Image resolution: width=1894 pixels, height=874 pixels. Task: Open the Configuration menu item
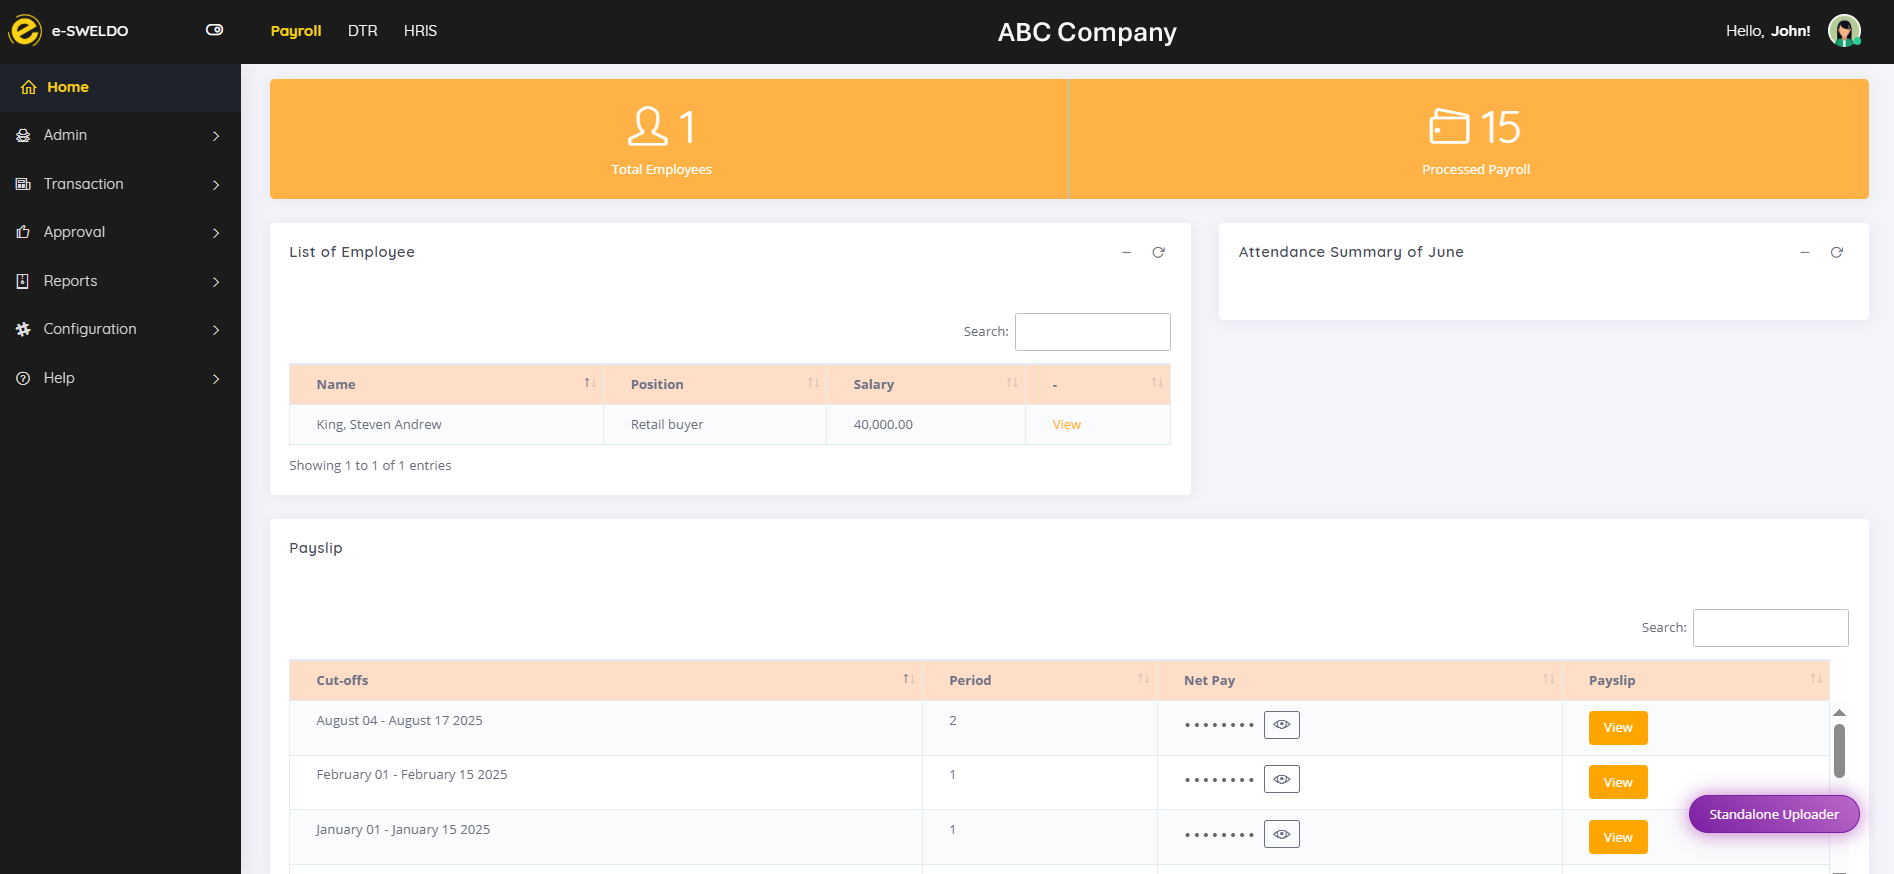coord(120,329)
